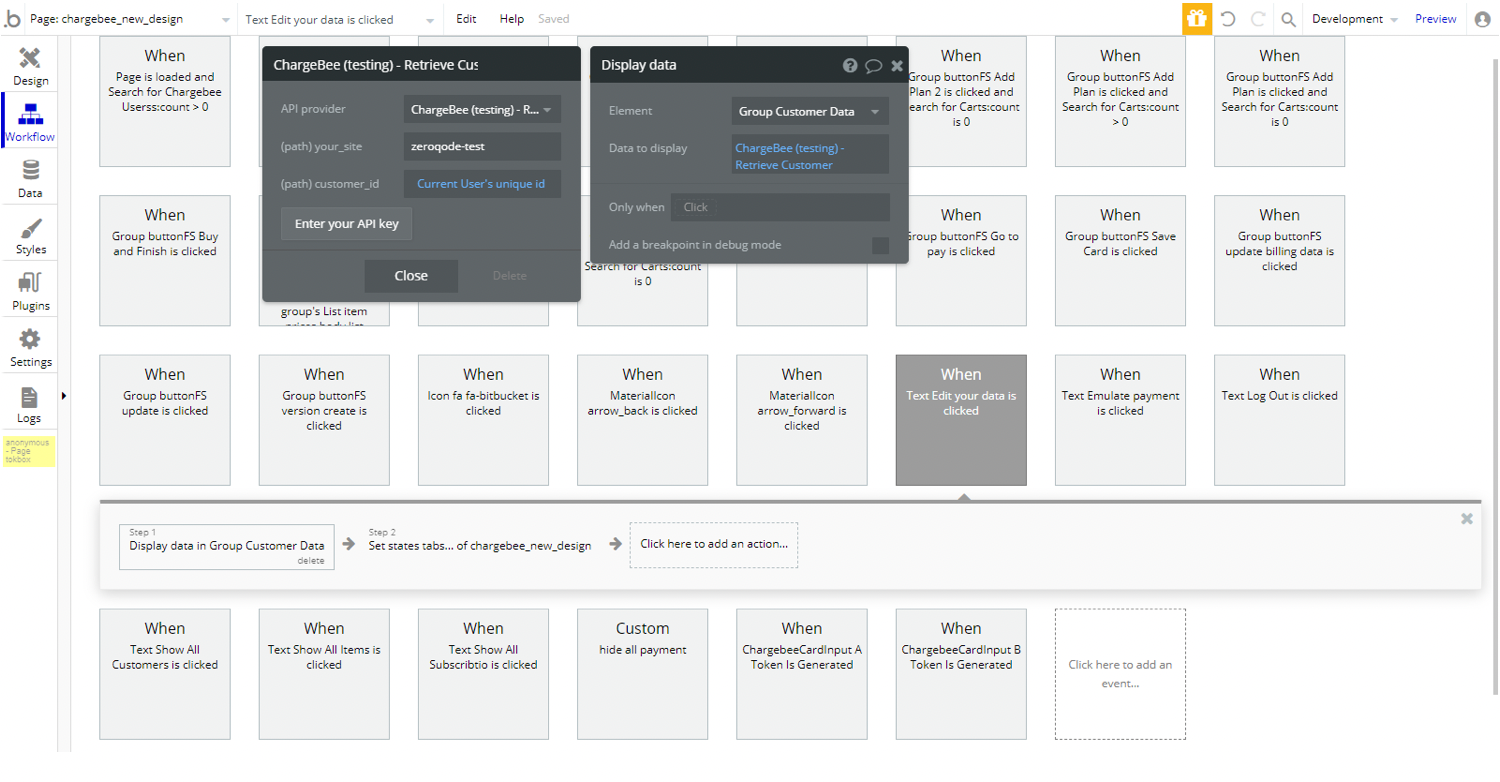Click Enter your API key button
Viewport: 1500px width, 782px height.
click(346, 223)
